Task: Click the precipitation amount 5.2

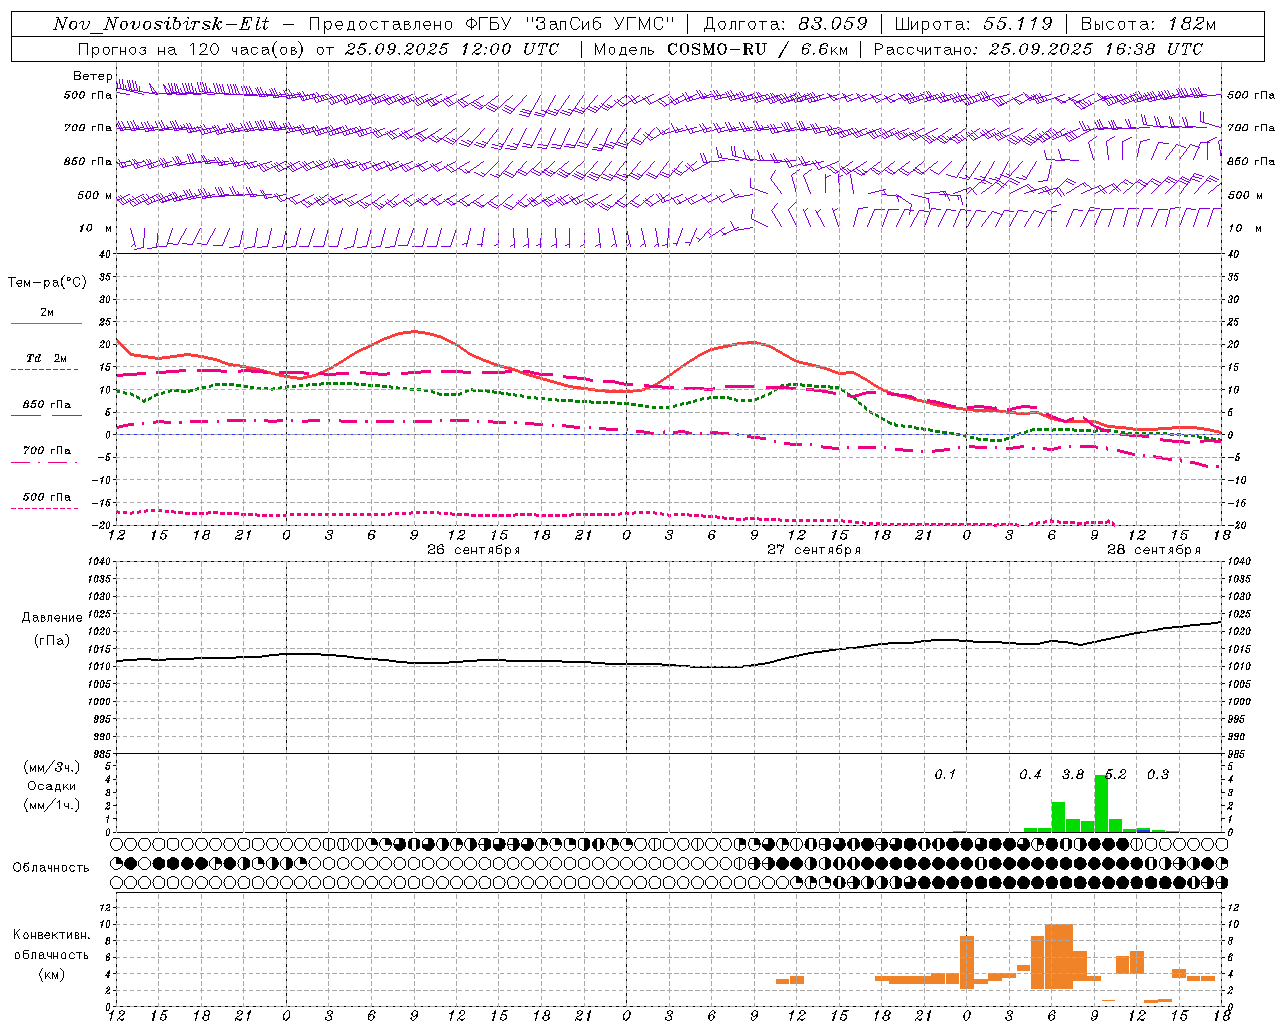Action: (x=1115, y=775)
